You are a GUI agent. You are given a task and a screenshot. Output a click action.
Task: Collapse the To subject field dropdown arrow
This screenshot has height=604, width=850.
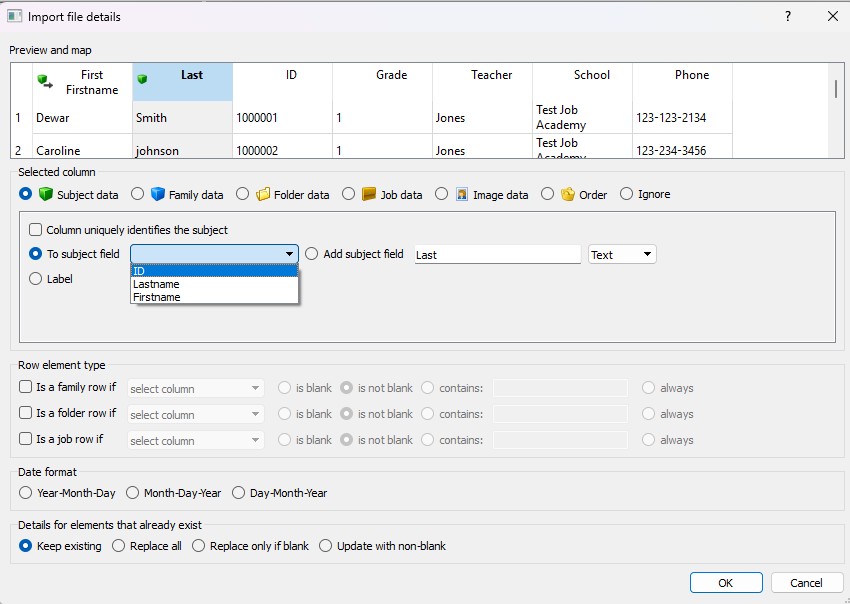click(x=290, y=255)
